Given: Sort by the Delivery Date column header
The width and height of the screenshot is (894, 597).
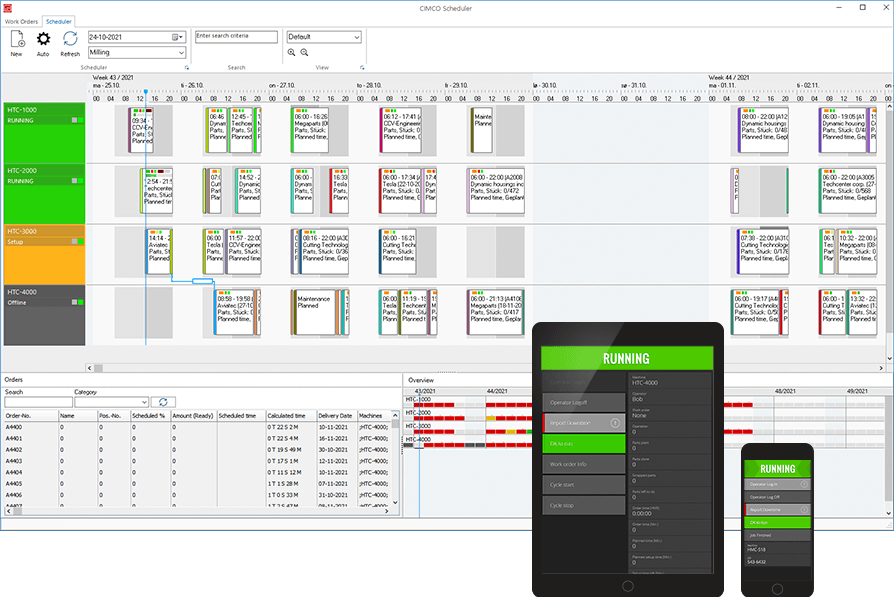Looking at the screenshot, I should coord(336,416).
